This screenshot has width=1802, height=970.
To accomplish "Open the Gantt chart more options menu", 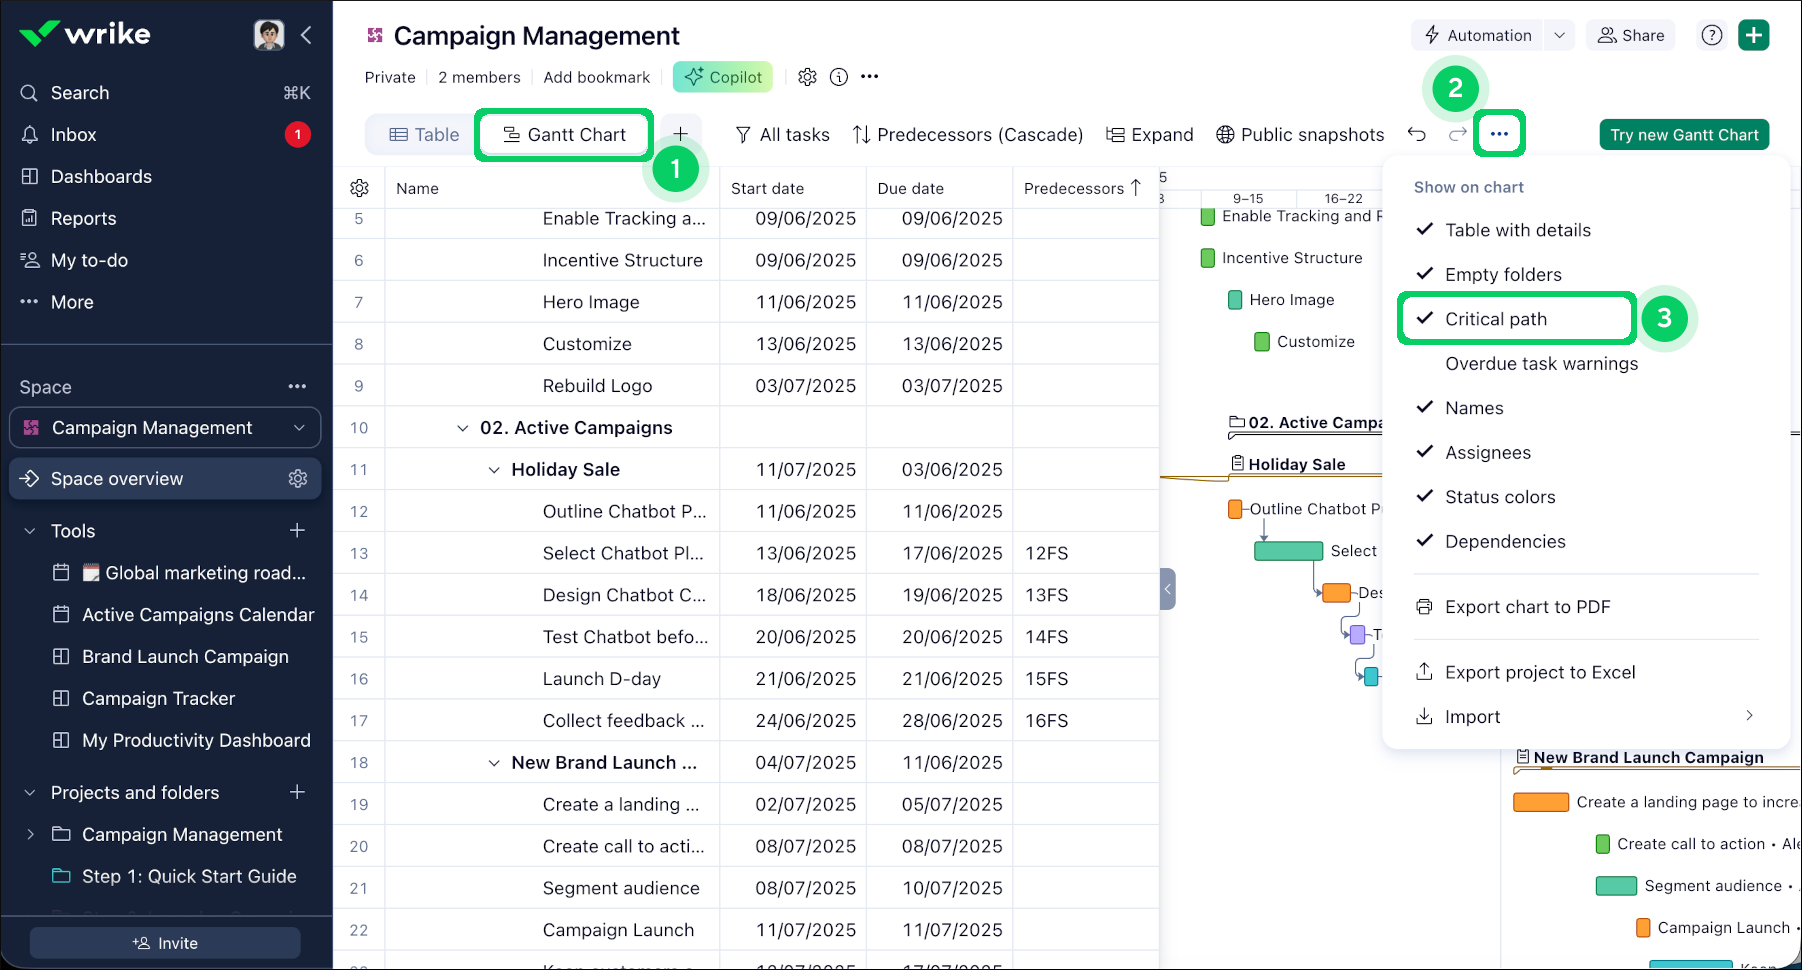I will pyautogui.click(x=1499, y=134).
